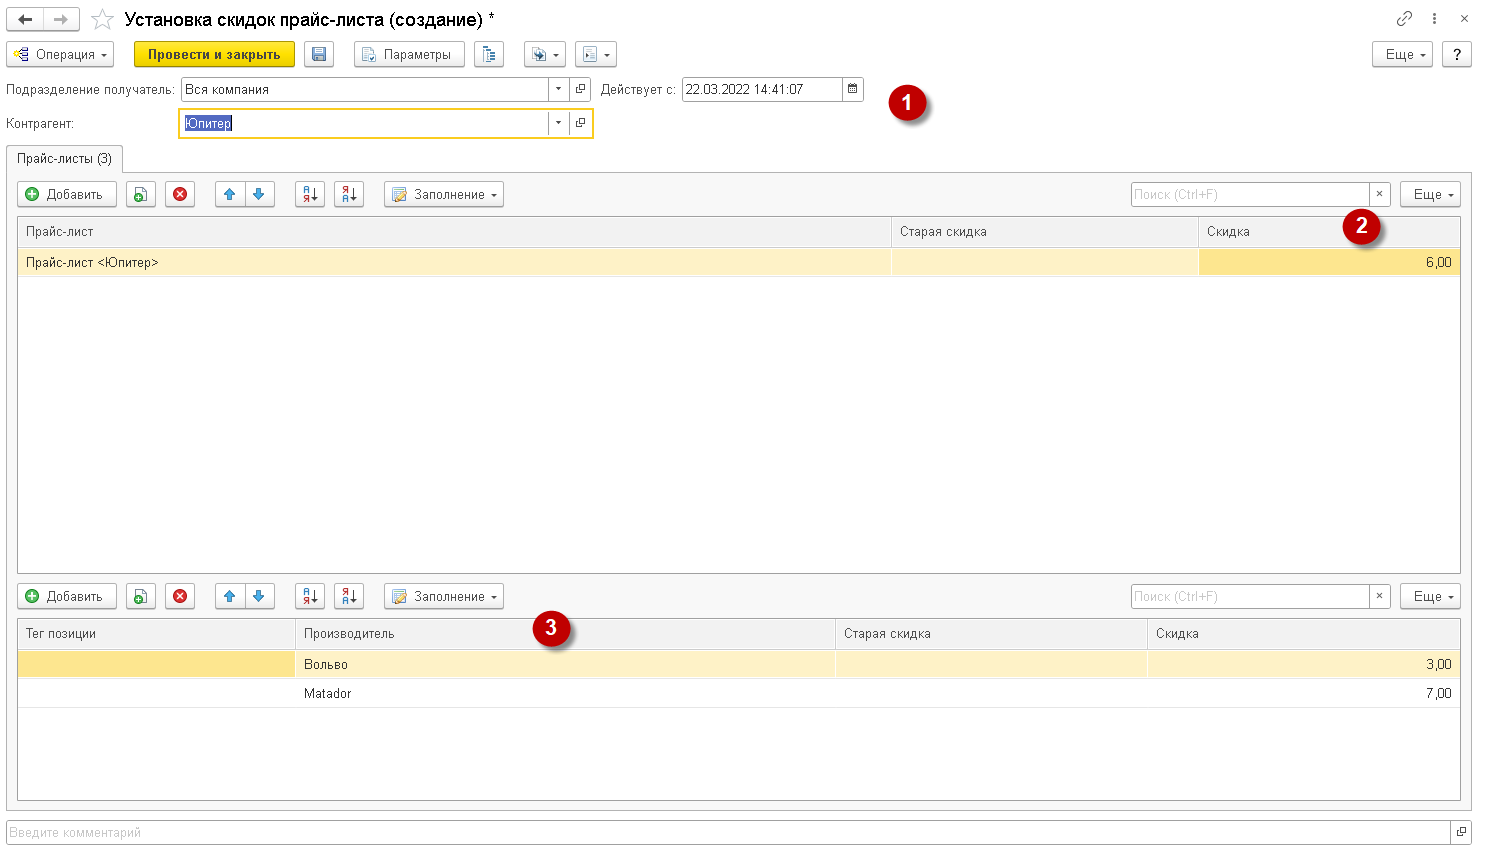Expand the Контрагент dropdown list
This screenshot has width=1487, height=854.
[558, 123]
